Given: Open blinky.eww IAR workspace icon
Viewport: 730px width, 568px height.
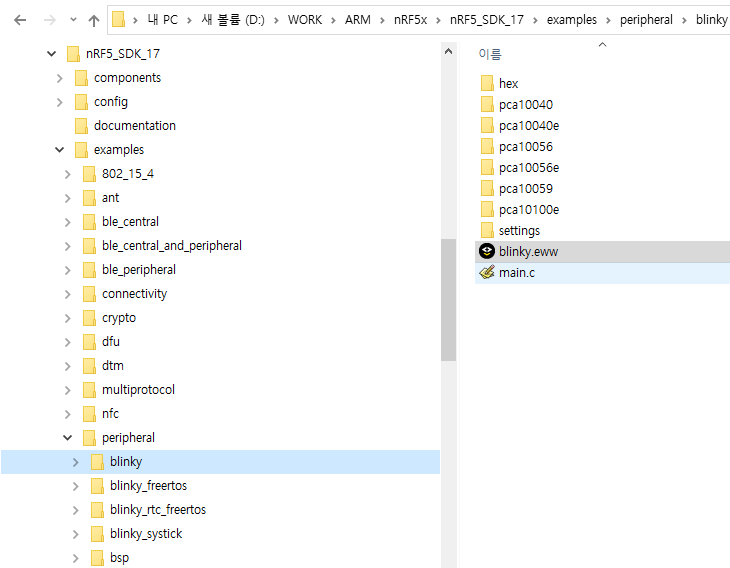Looking at the screenshot, I should (487, 251).
